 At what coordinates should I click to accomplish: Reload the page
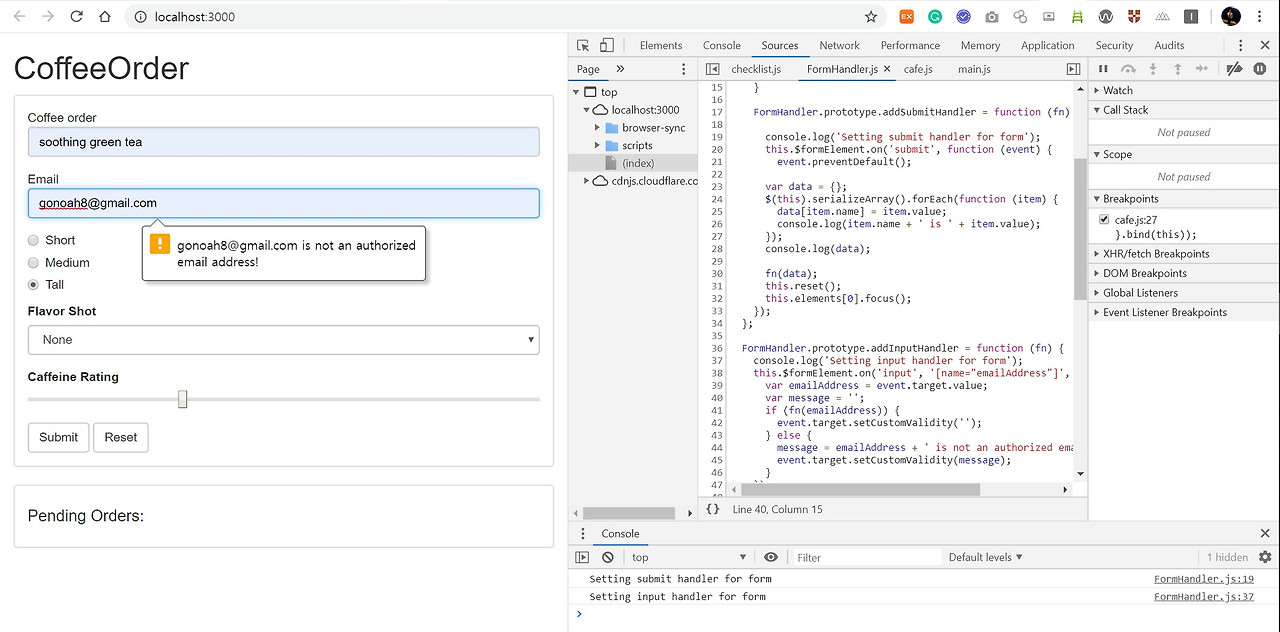point(76,17)
